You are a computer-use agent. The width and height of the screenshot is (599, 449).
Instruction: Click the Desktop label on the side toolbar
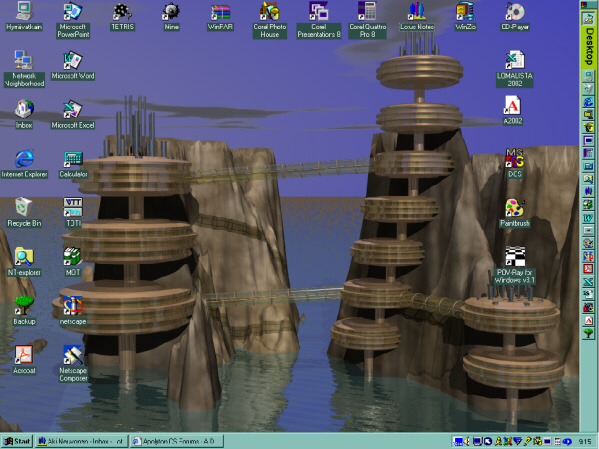coord(589,46)
